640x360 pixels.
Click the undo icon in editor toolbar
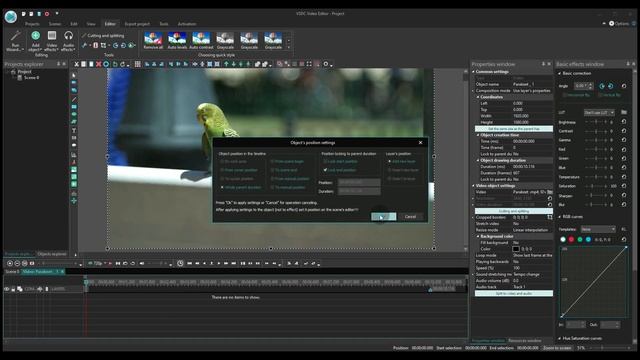pyautogui.click(x=115, y=64)
